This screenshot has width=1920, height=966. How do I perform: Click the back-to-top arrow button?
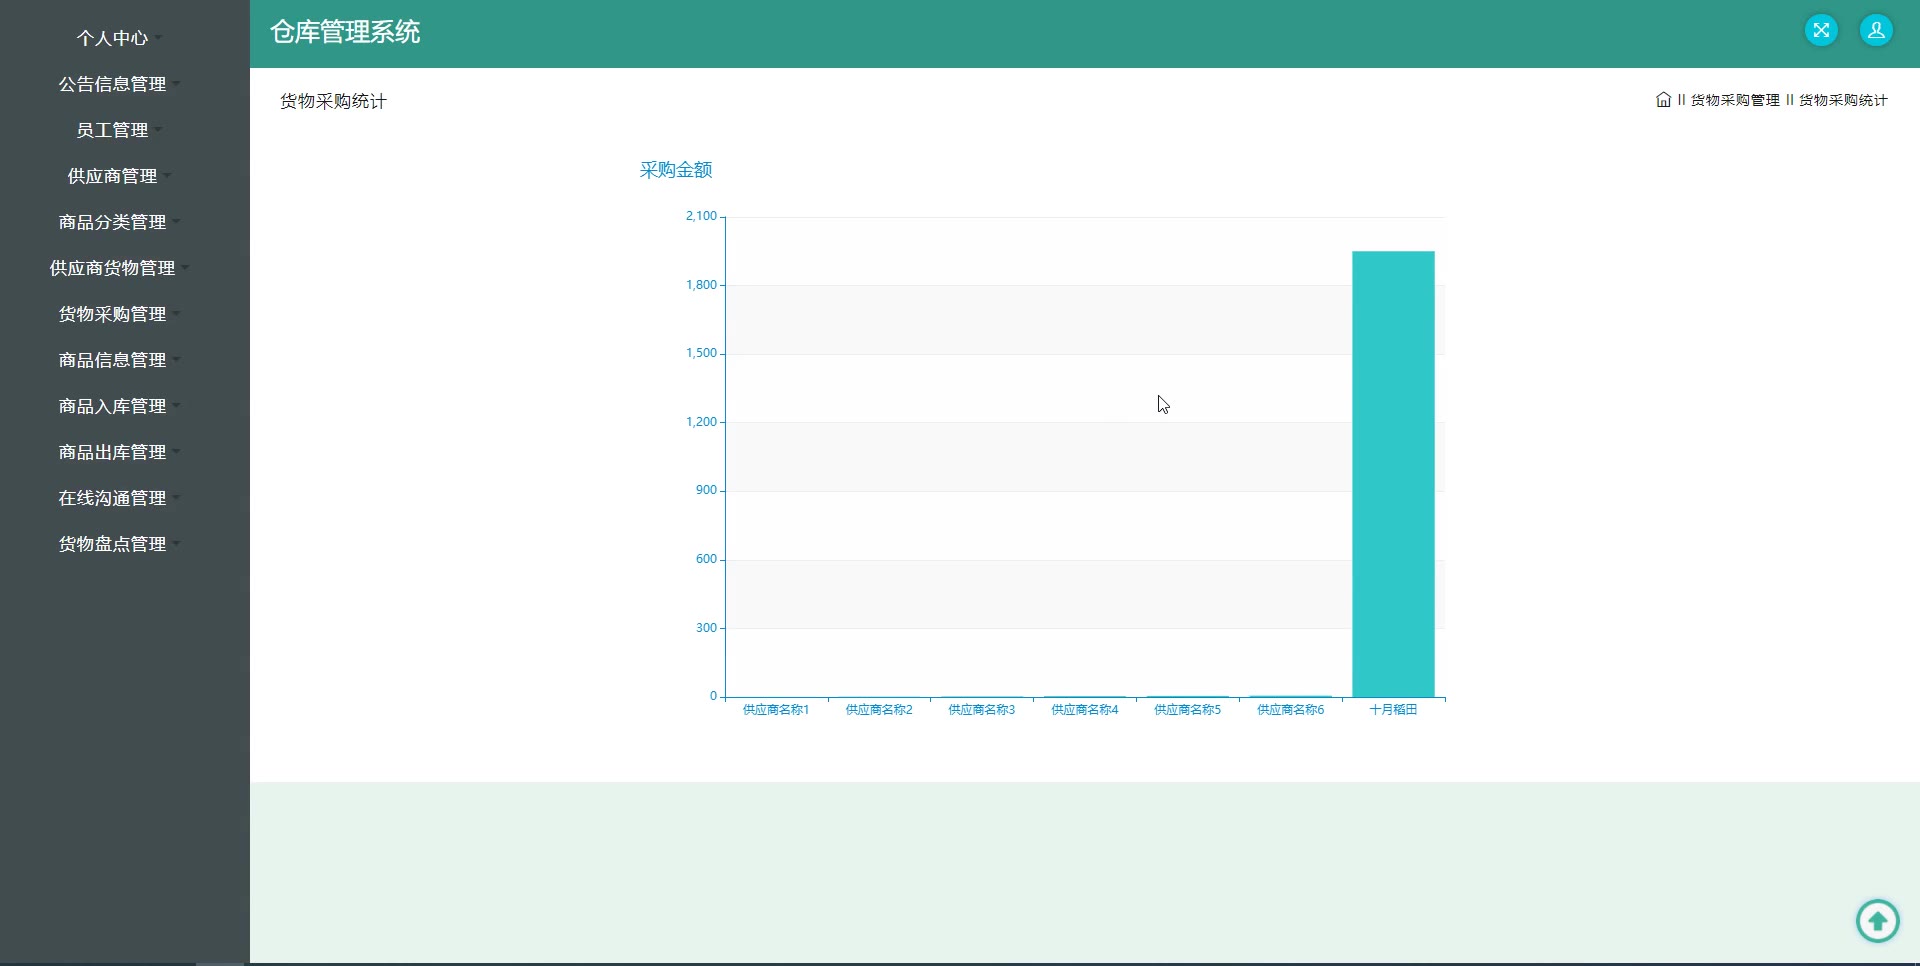pos(1877,921)
